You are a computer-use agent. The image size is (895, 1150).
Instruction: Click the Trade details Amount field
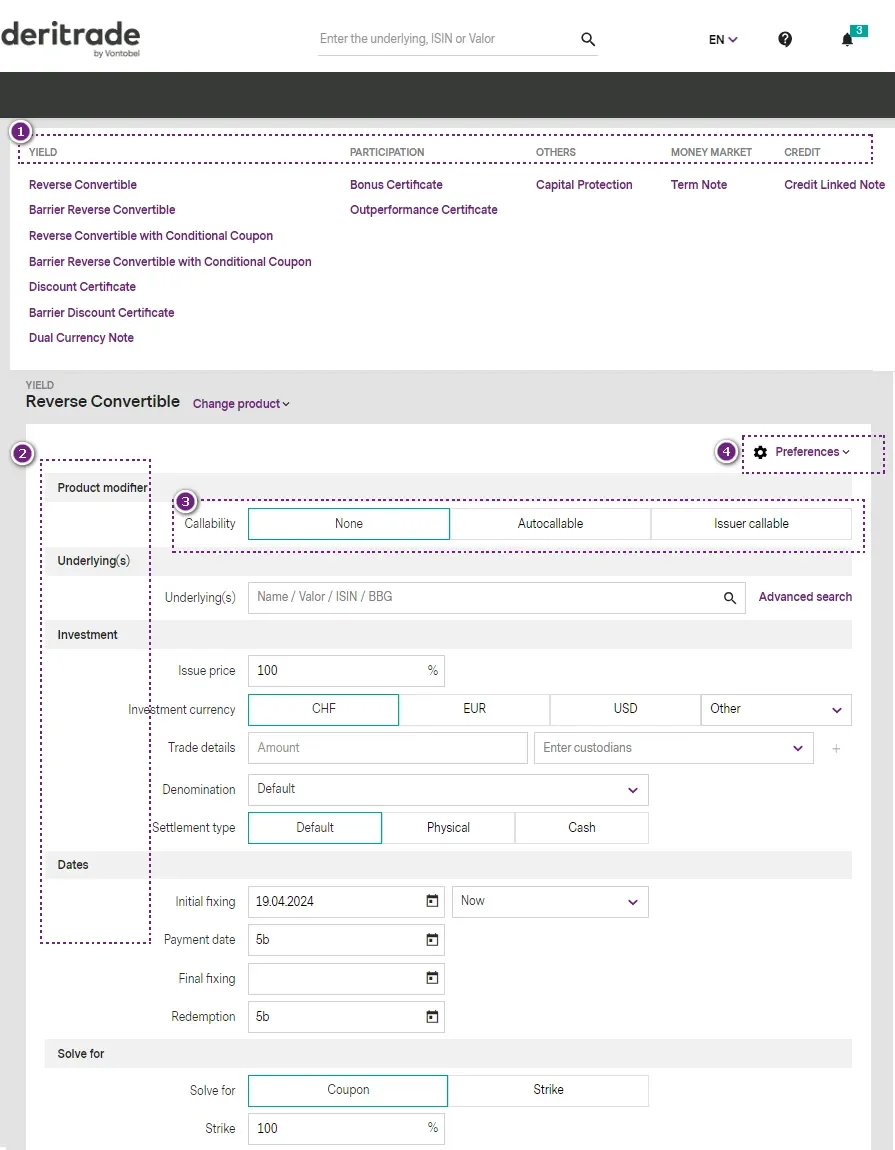point(387,748)
